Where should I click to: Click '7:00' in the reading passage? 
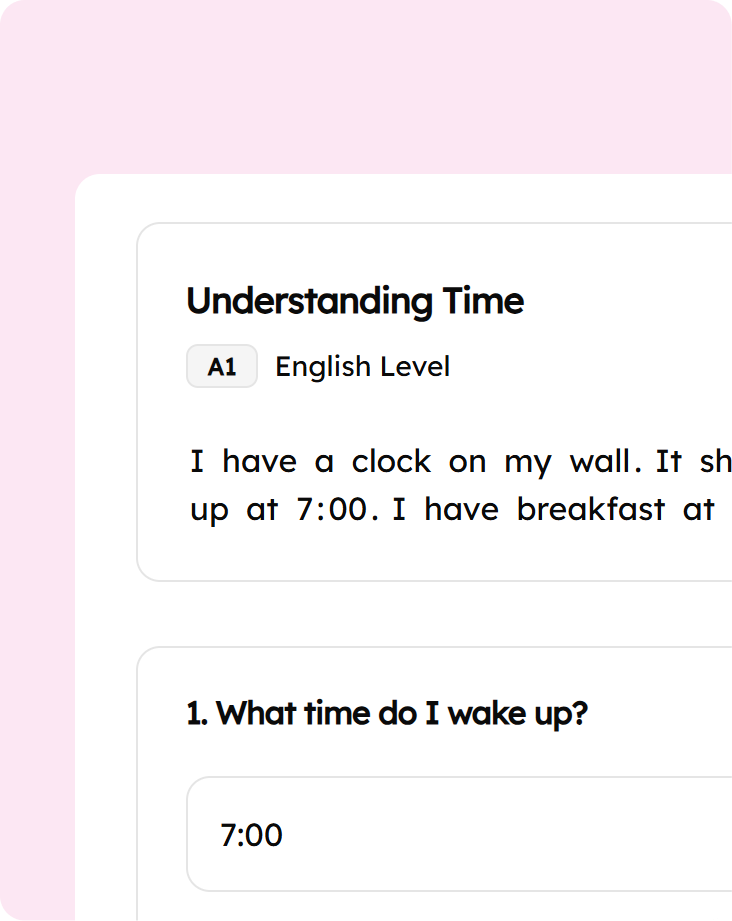click(x=334, y=510)
